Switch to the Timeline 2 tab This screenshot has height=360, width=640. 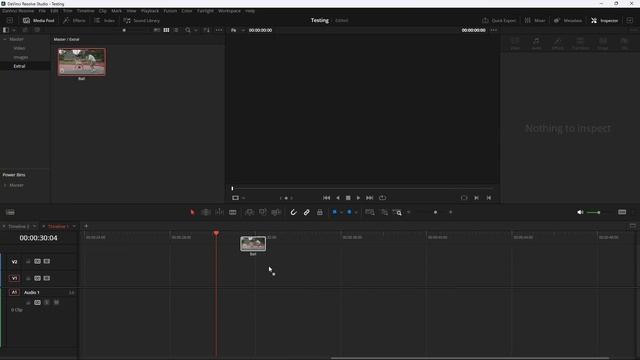(x=19, y=226)
